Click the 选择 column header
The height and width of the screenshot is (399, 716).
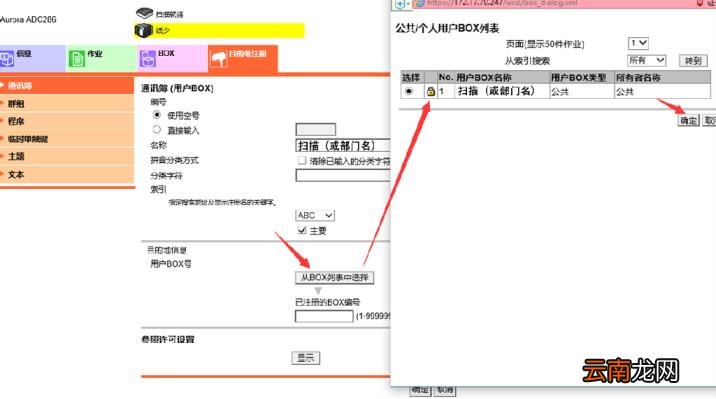point(411,78)
